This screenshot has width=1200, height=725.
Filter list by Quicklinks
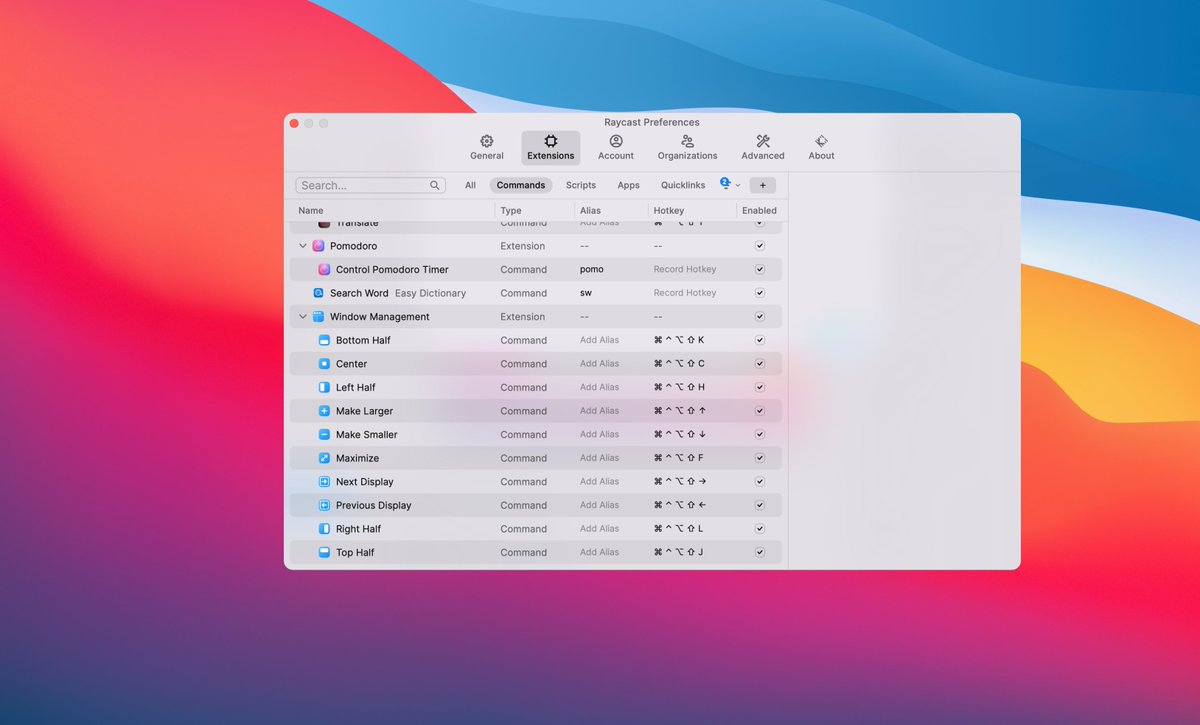(683, 185)
